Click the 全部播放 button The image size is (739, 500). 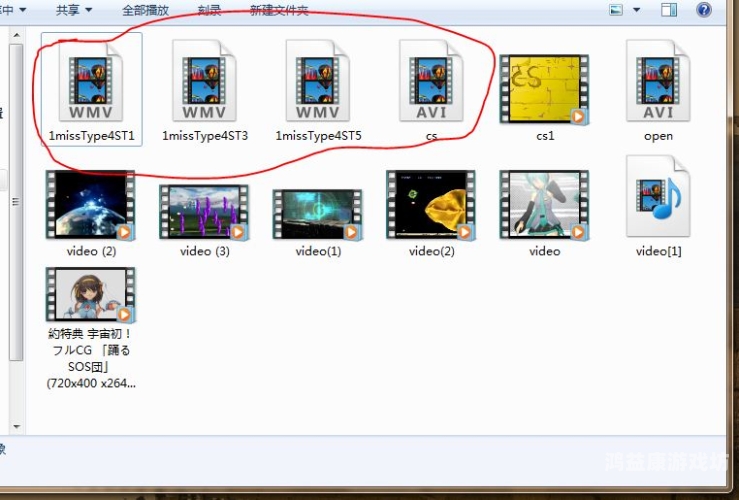click(x=145, y=10)
